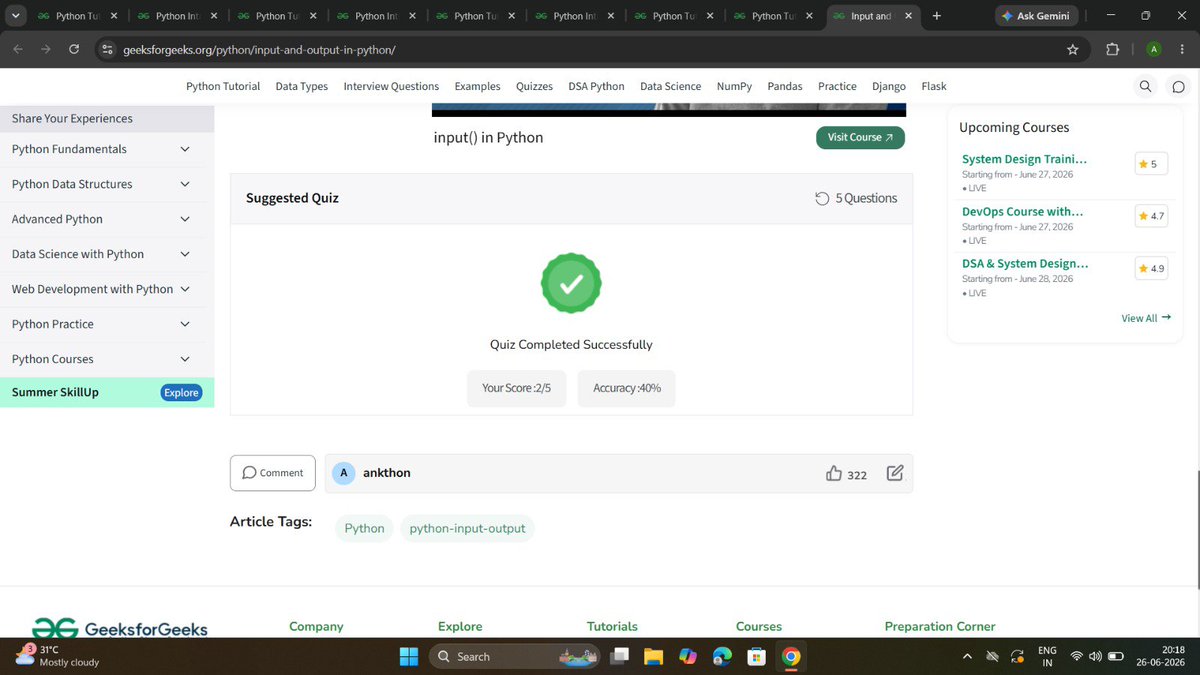This screenshot has width=1200, height=675.
Task: Click the ENG IN language indicator
Action: pyautogui.click(x=1047, y=656)
